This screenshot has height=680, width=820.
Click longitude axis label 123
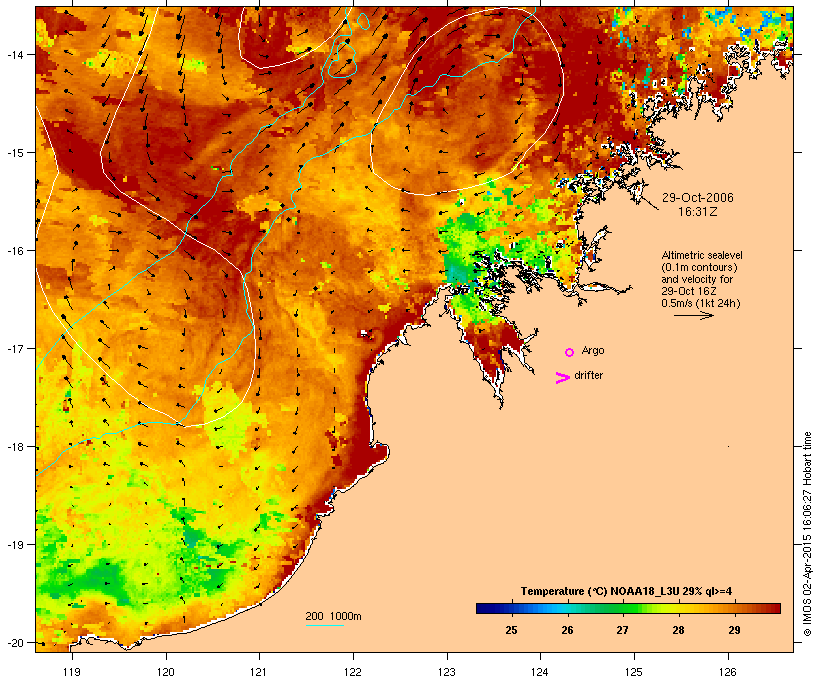447,672
